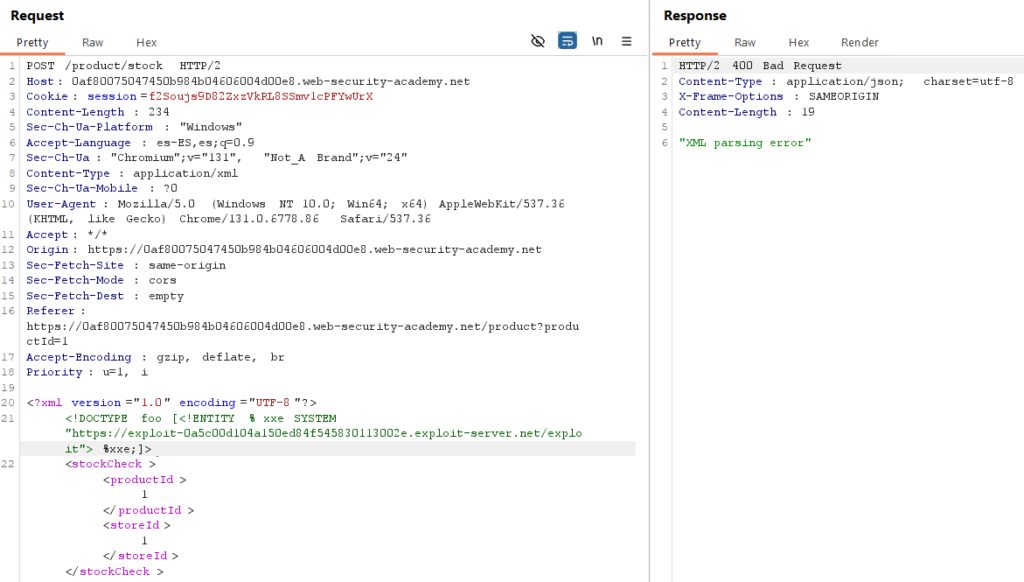Viewport: 1024px width, 582px height.
Task: Click Content-Type application/xml in request
Action: (x=132, y=174)
